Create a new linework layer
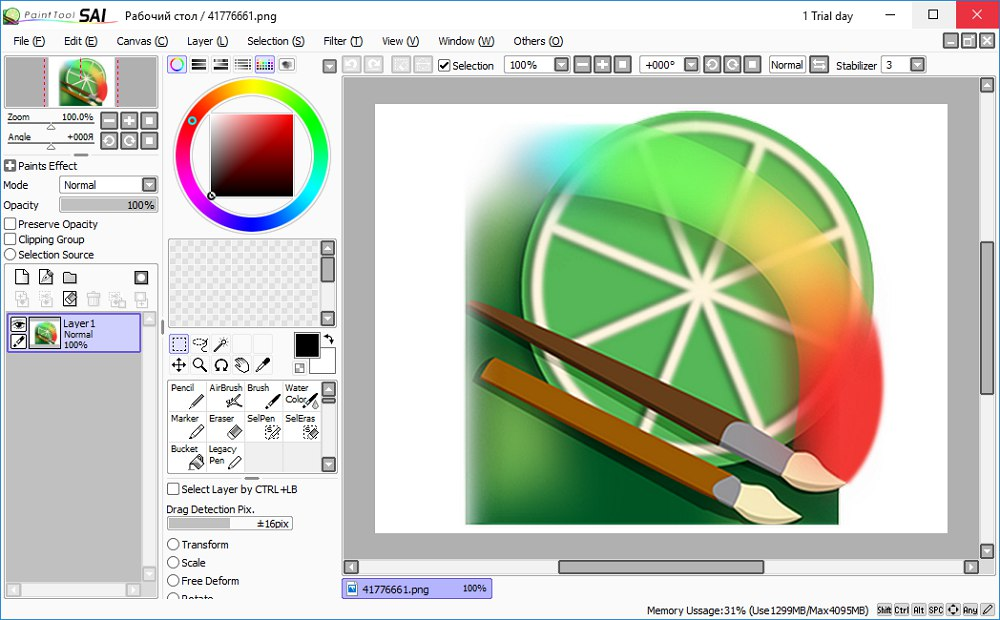Image resolution: width=1000 pixels, height=620 pixels. click(x=46, y=277)
